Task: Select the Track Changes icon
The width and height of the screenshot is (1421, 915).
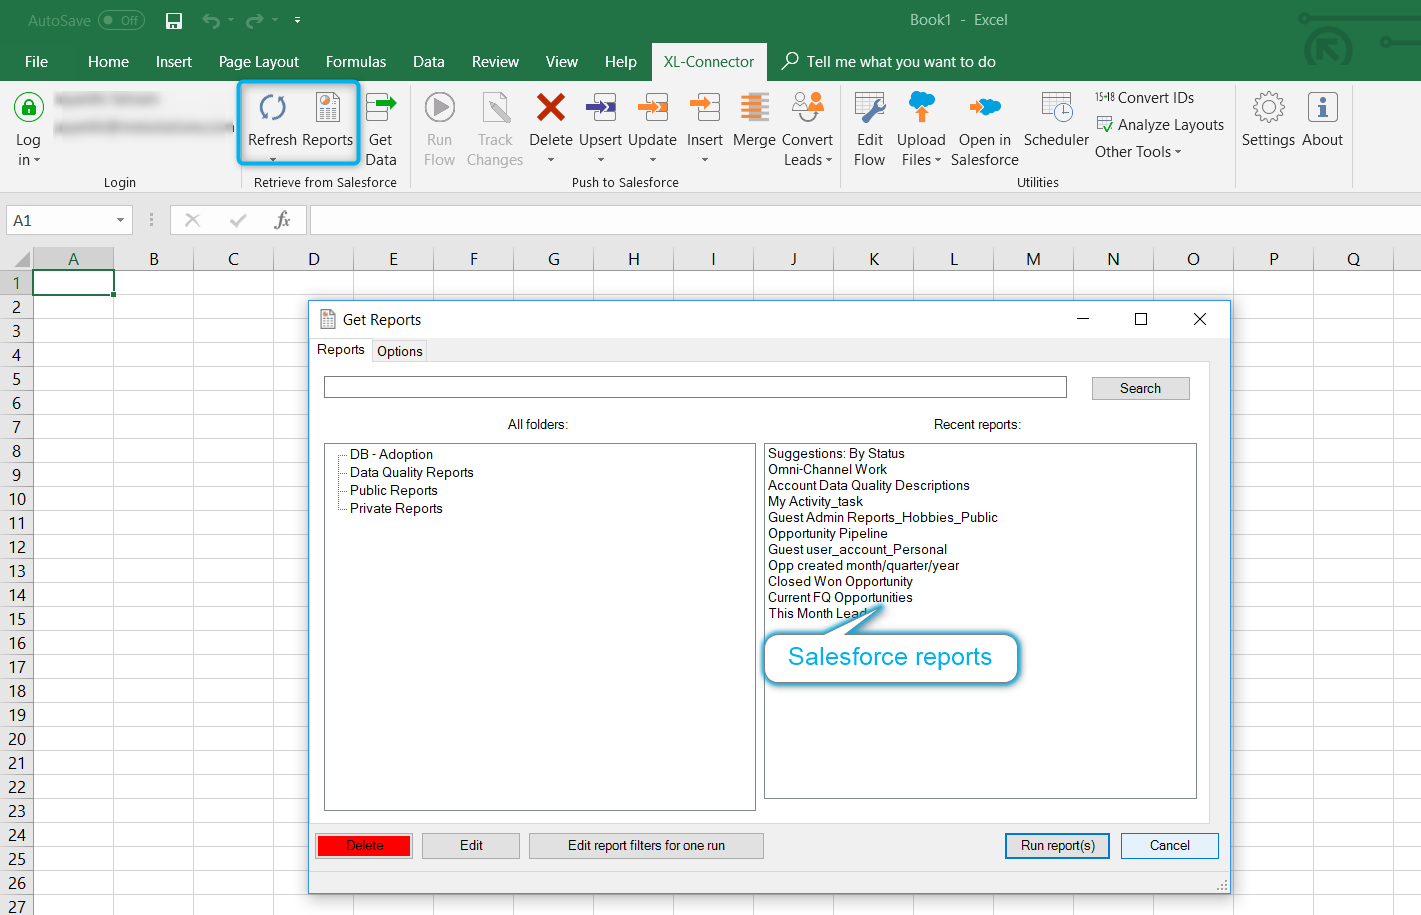Action: (x=495, y=107)
